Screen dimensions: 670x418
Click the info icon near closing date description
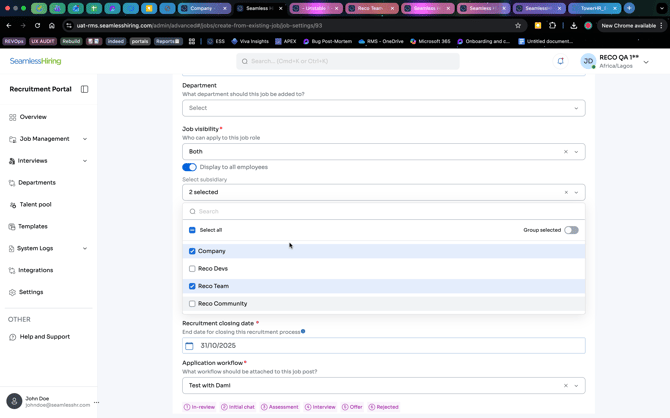(303, 331)
